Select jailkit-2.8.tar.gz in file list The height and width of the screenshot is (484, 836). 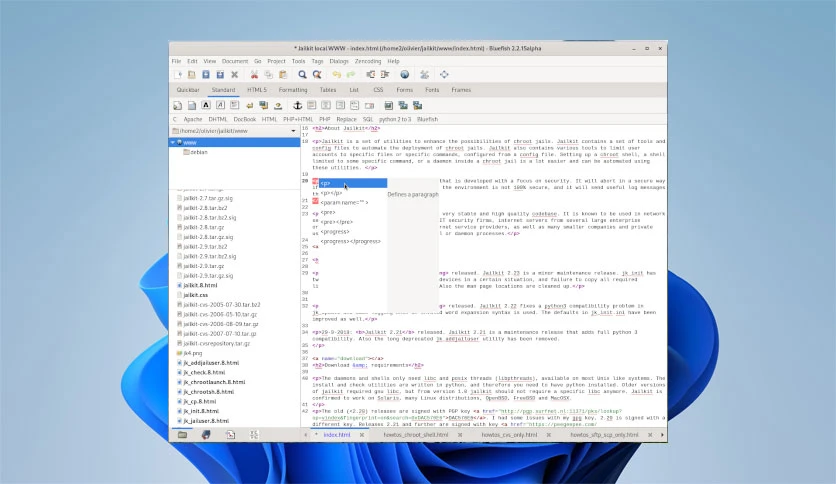203,227
